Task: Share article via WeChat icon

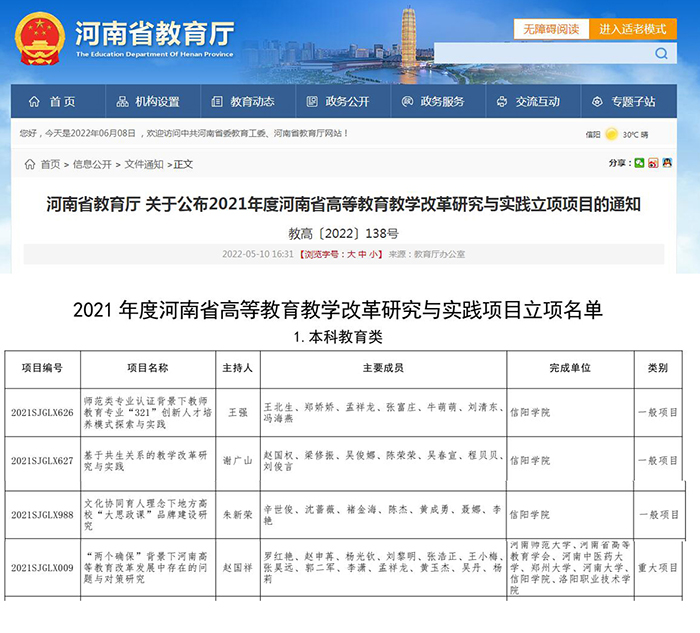Action: tap(640, 163)
